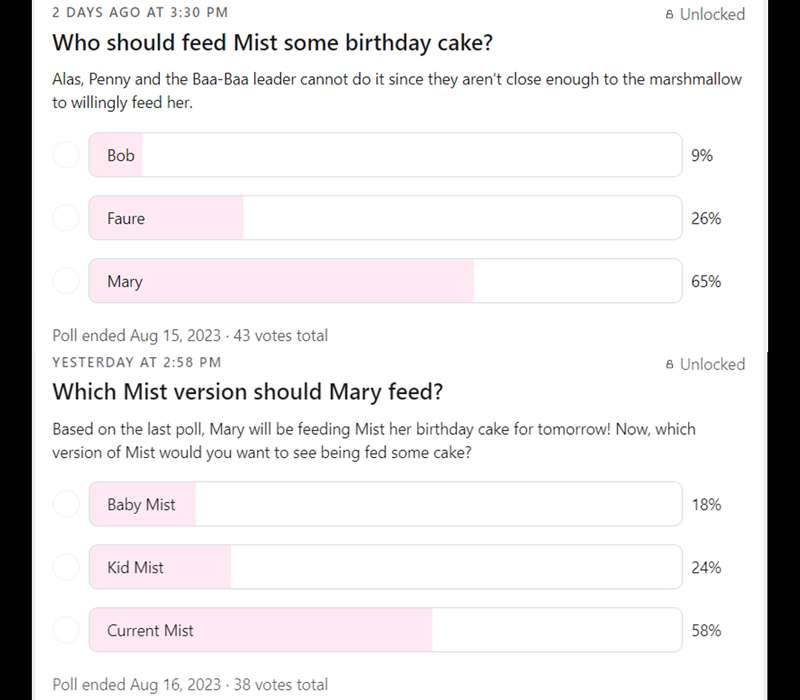
Task: Click the Bob poll option bar
Action: (385, 156)
